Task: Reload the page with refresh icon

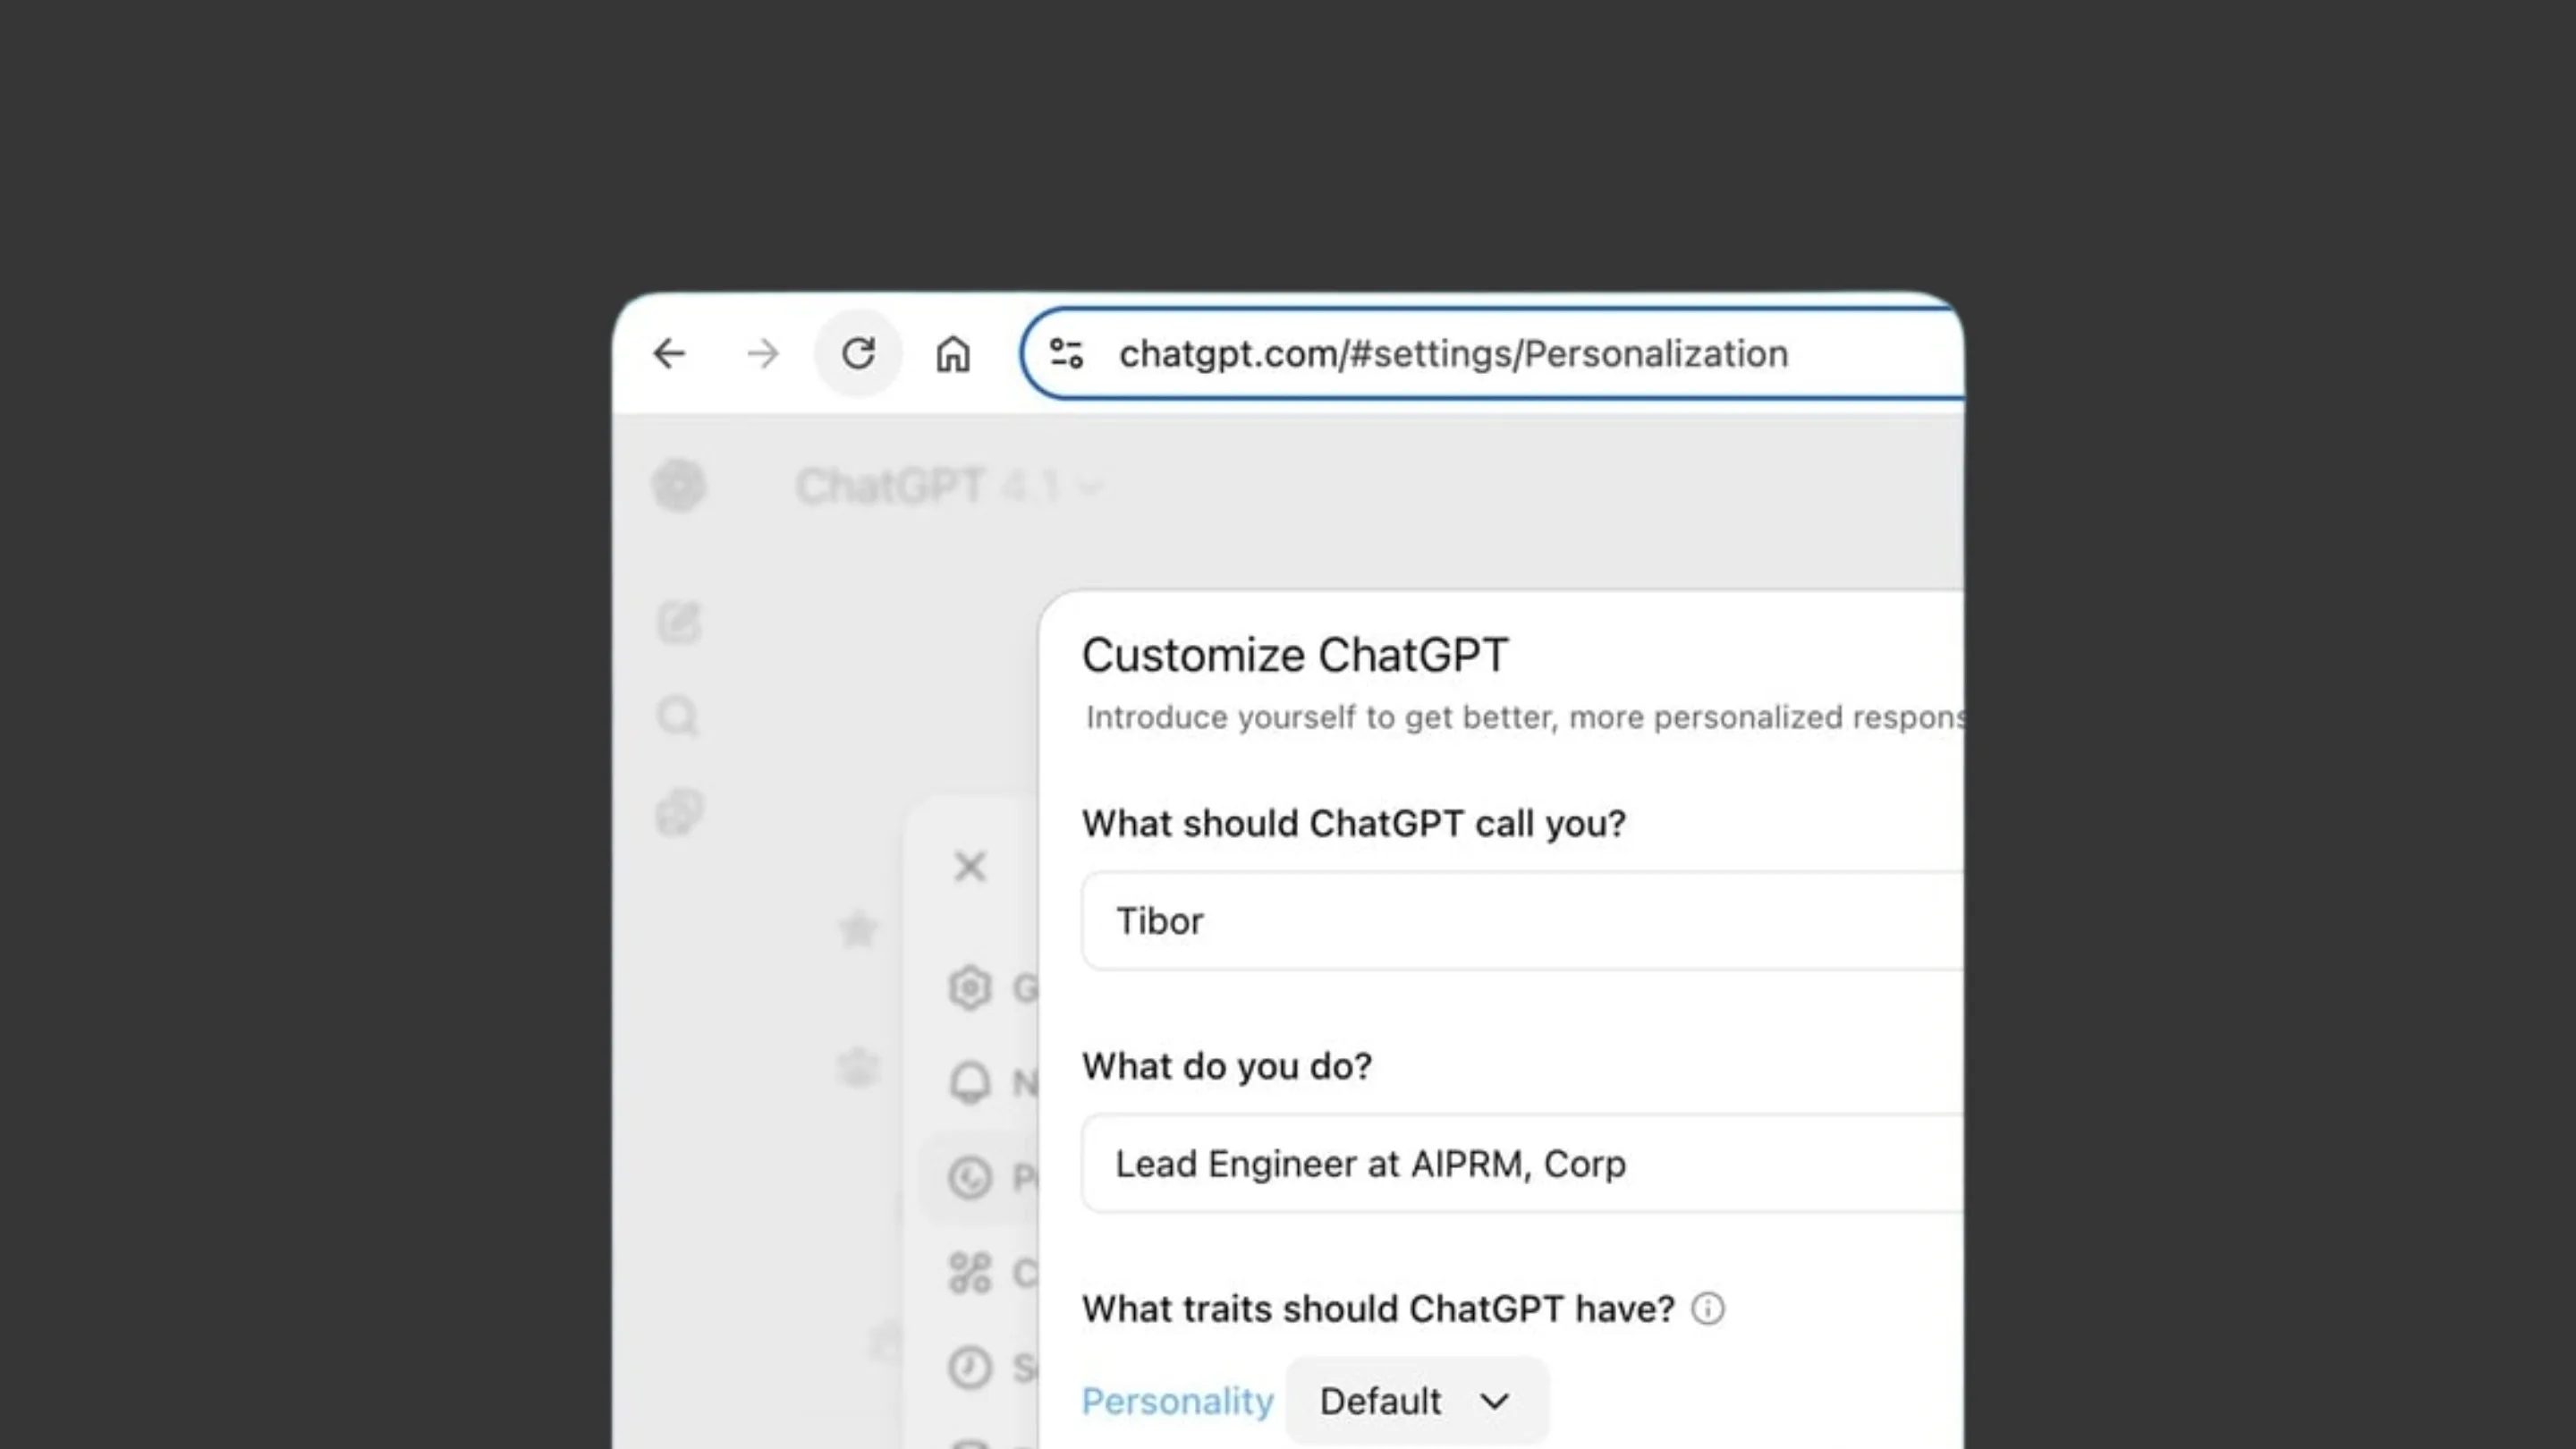Action: 858,353
